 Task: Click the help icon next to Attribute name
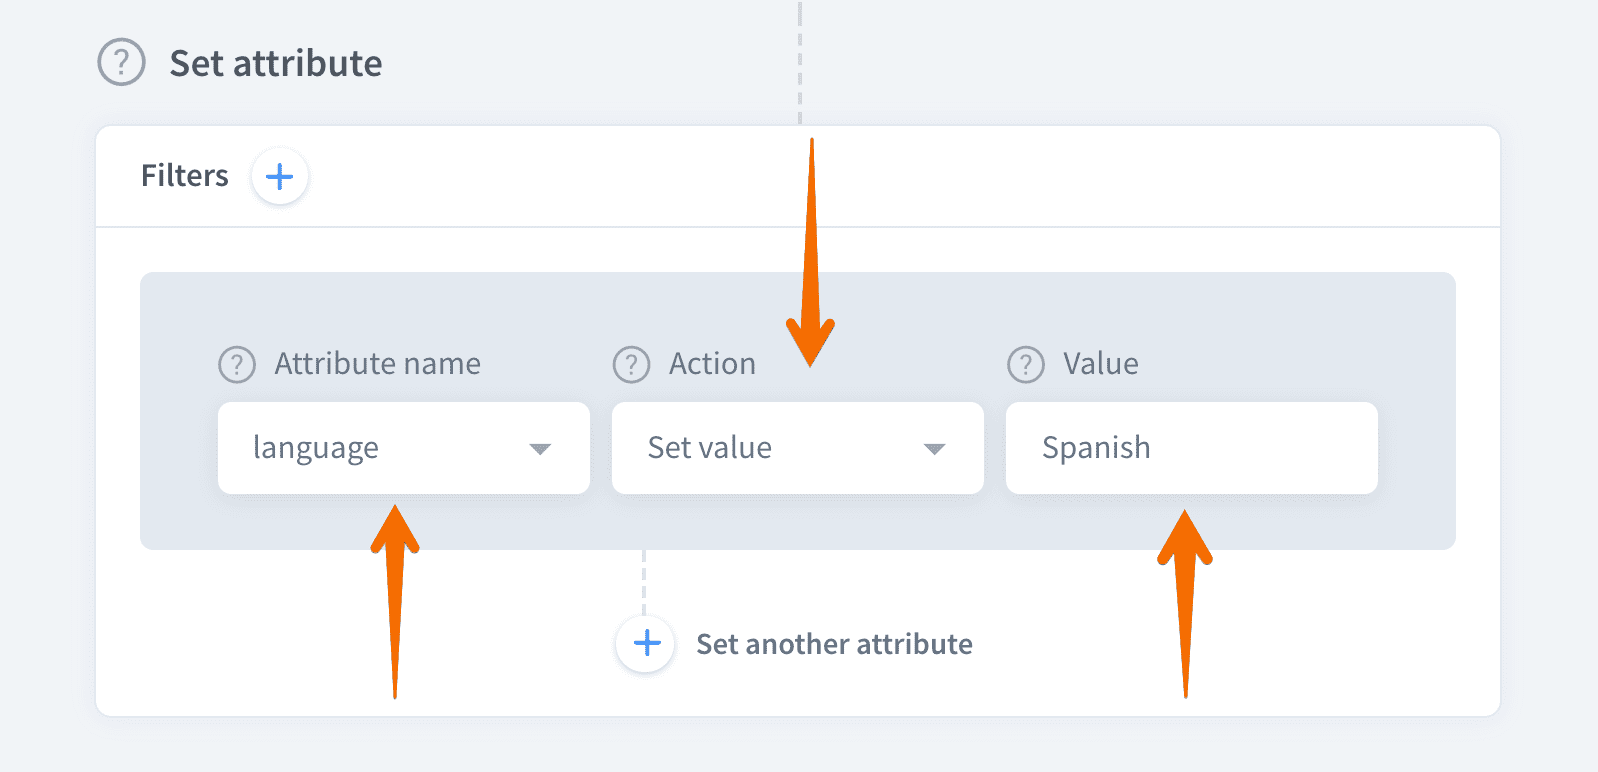[237, 364]
